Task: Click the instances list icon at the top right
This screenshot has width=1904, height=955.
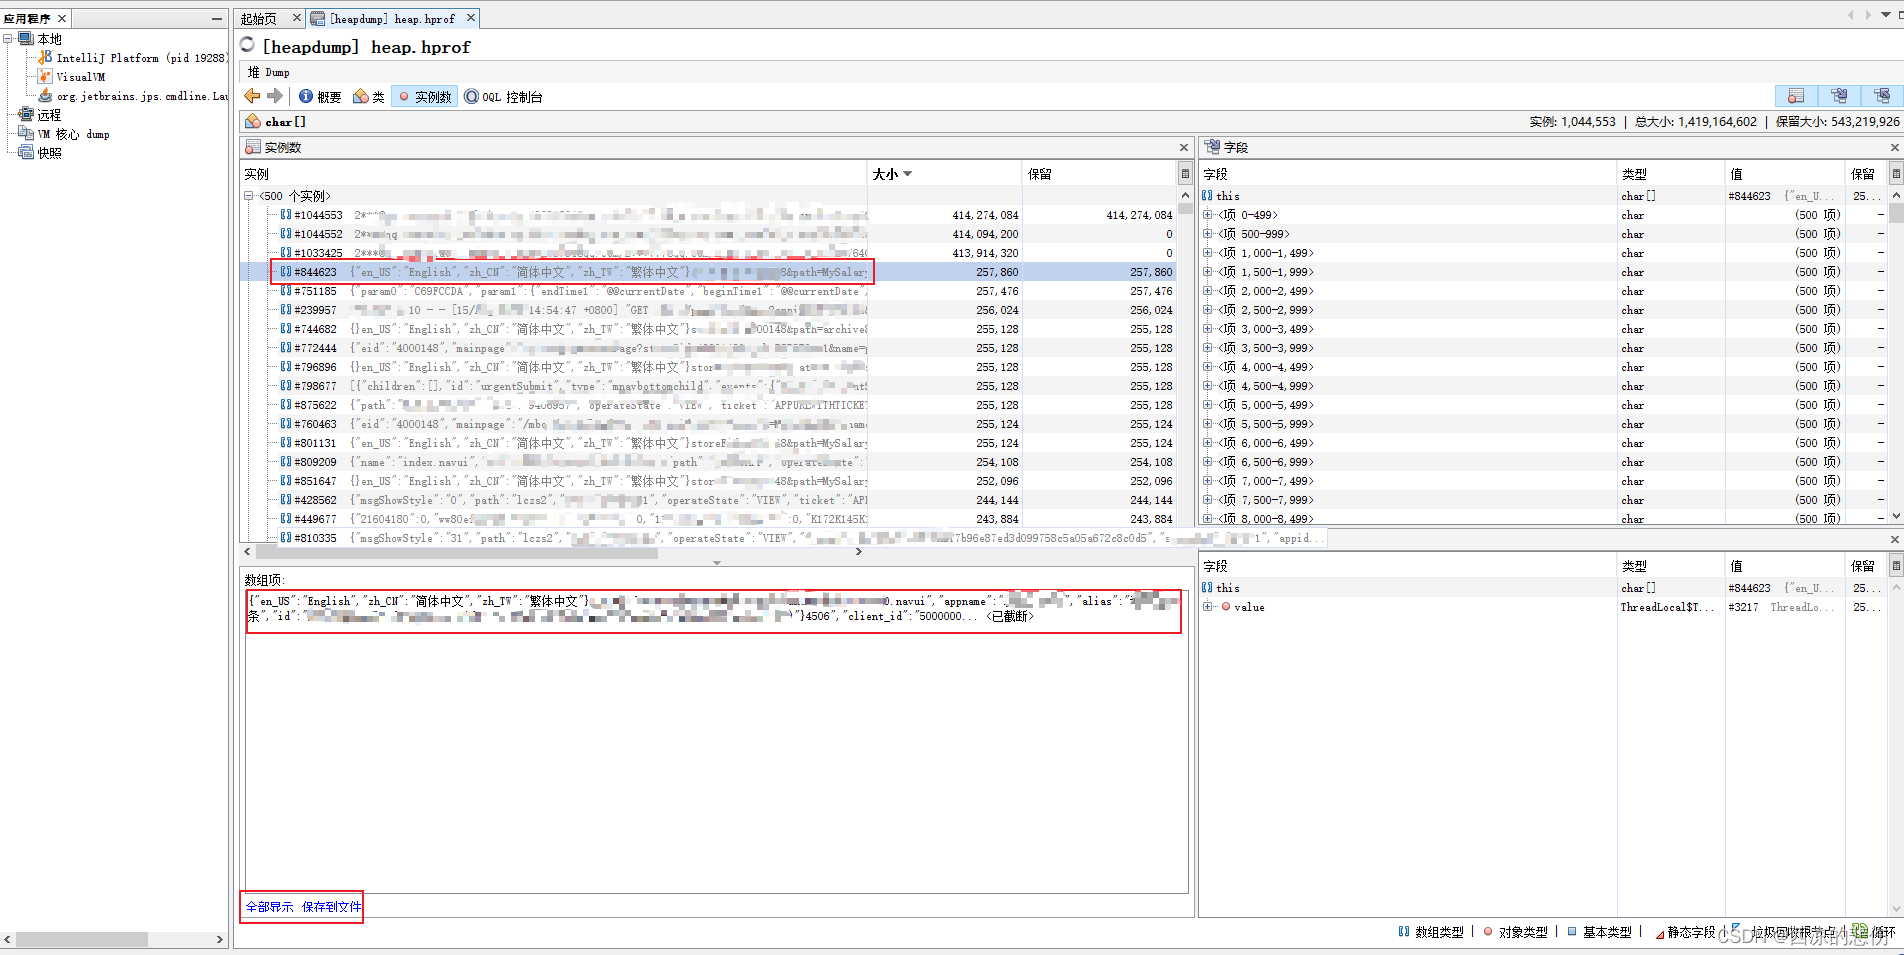Action: pos(1796,96)
